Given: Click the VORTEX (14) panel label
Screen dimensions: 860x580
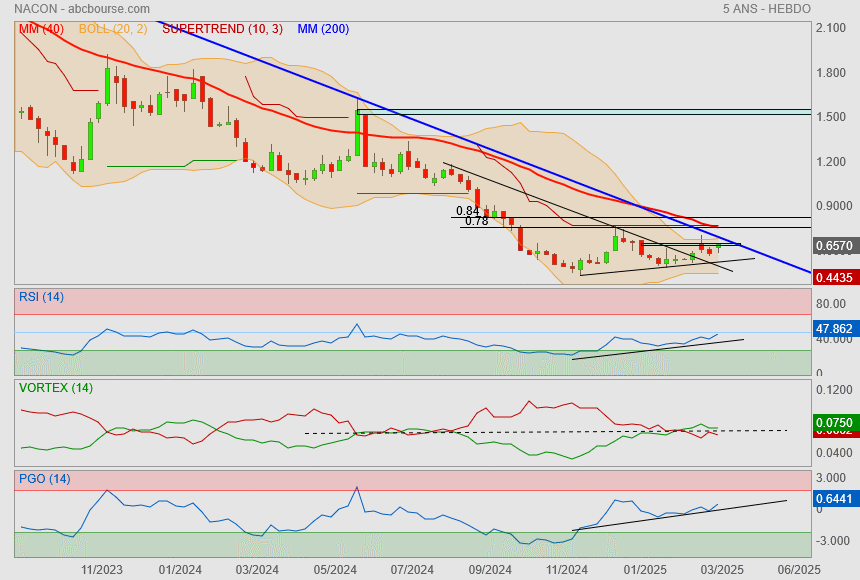Looking at the screenshot, I should pos(56,388).
